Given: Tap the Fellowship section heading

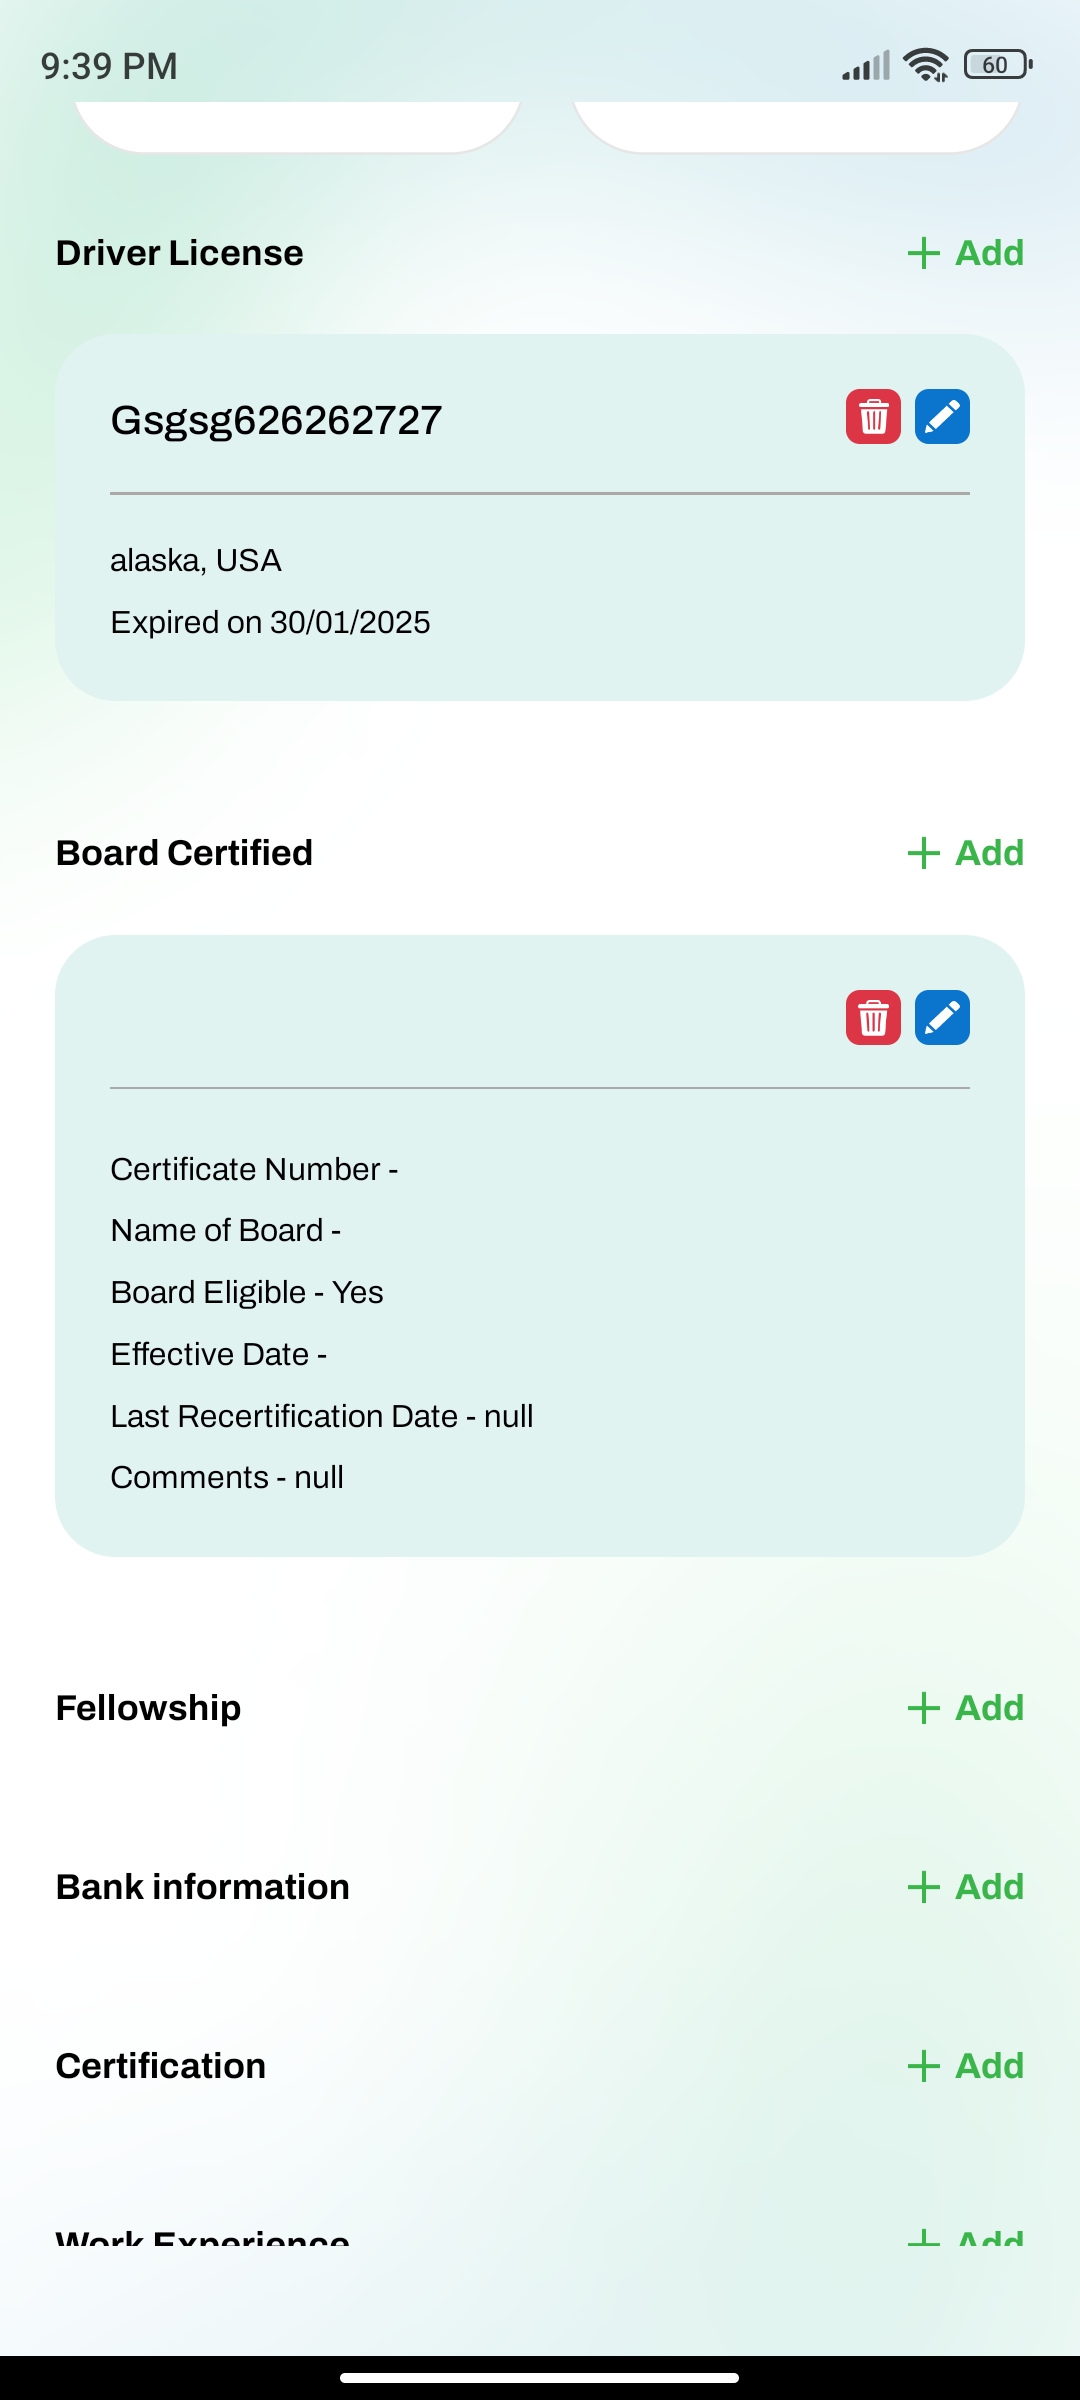Looking at the screenshot, I should click(148, 1708).
